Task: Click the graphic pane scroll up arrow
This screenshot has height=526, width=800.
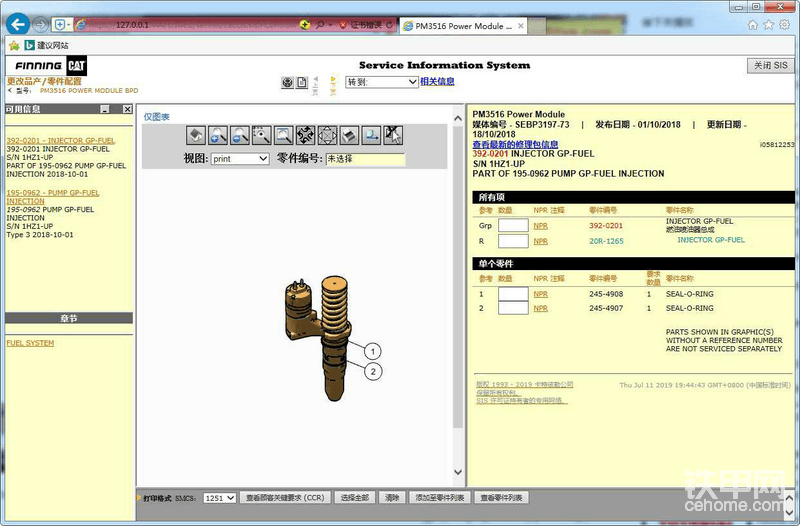Action: (458, 118)
